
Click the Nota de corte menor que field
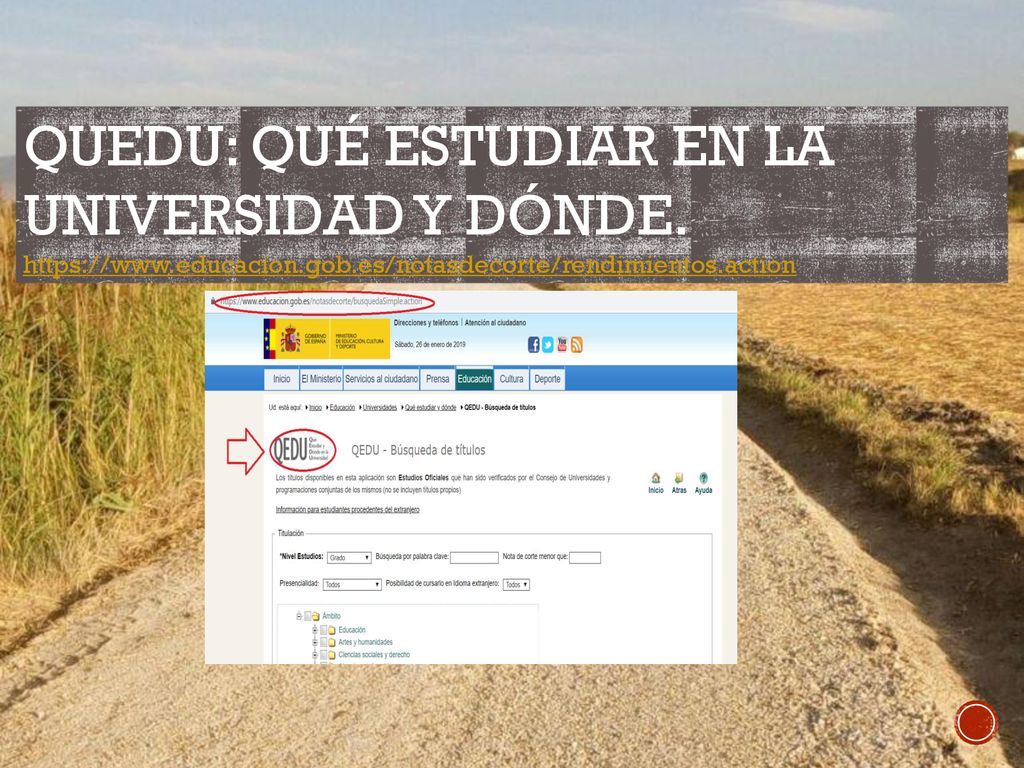point(584,558)
